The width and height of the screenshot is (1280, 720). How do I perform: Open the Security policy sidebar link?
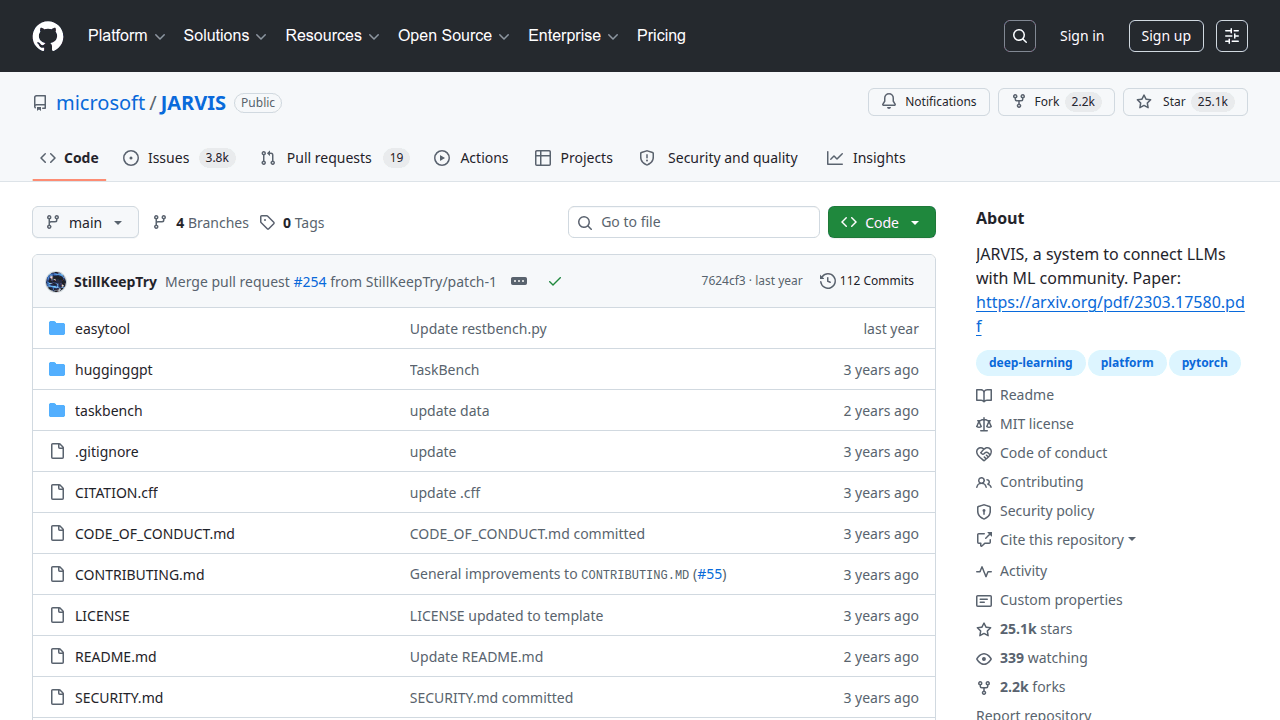point(1036,511)
